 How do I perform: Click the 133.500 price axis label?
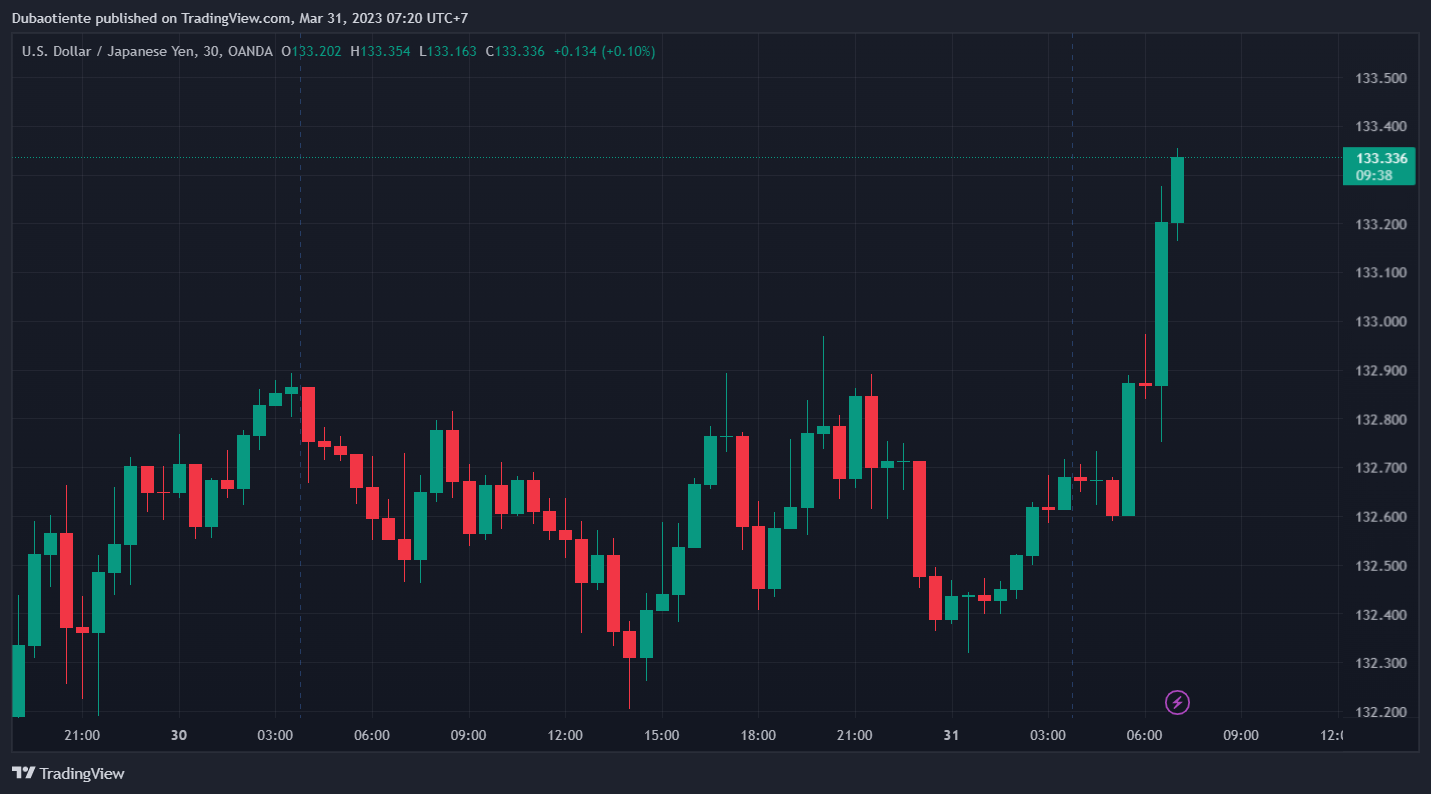tap(1381, 78)
